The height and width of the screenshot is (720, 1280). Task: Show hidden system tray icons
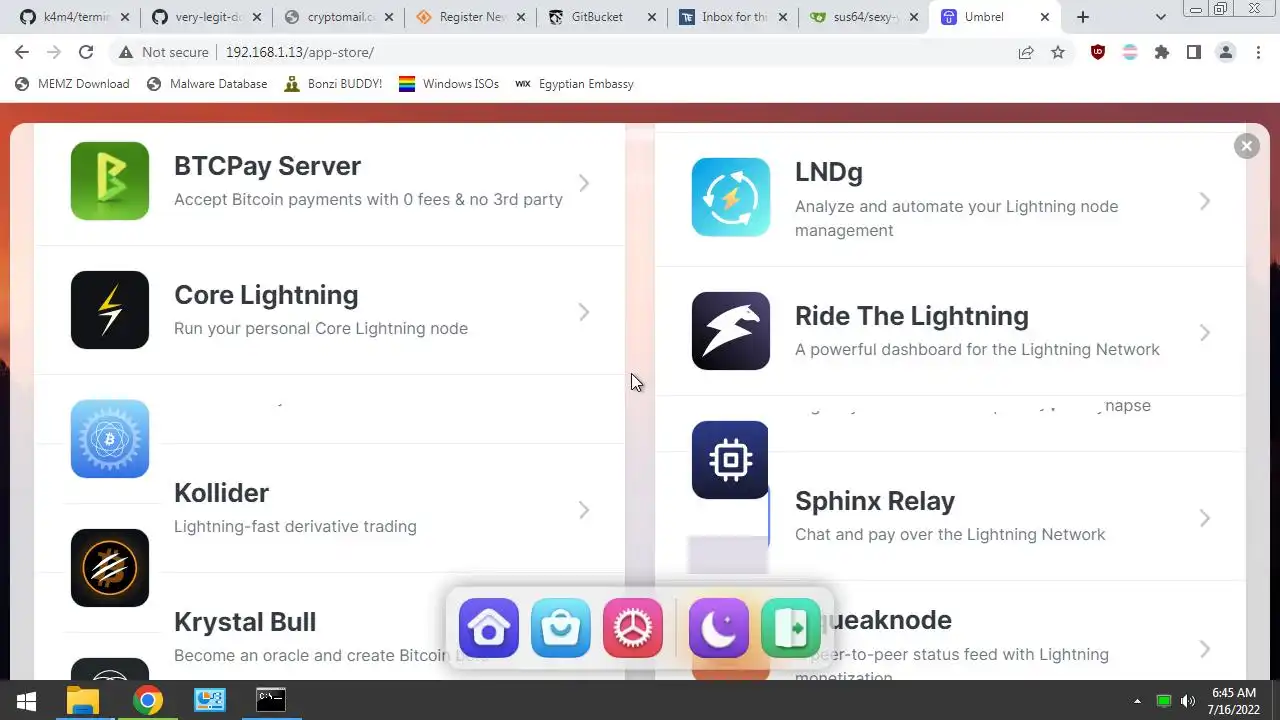click(1137, 701)
